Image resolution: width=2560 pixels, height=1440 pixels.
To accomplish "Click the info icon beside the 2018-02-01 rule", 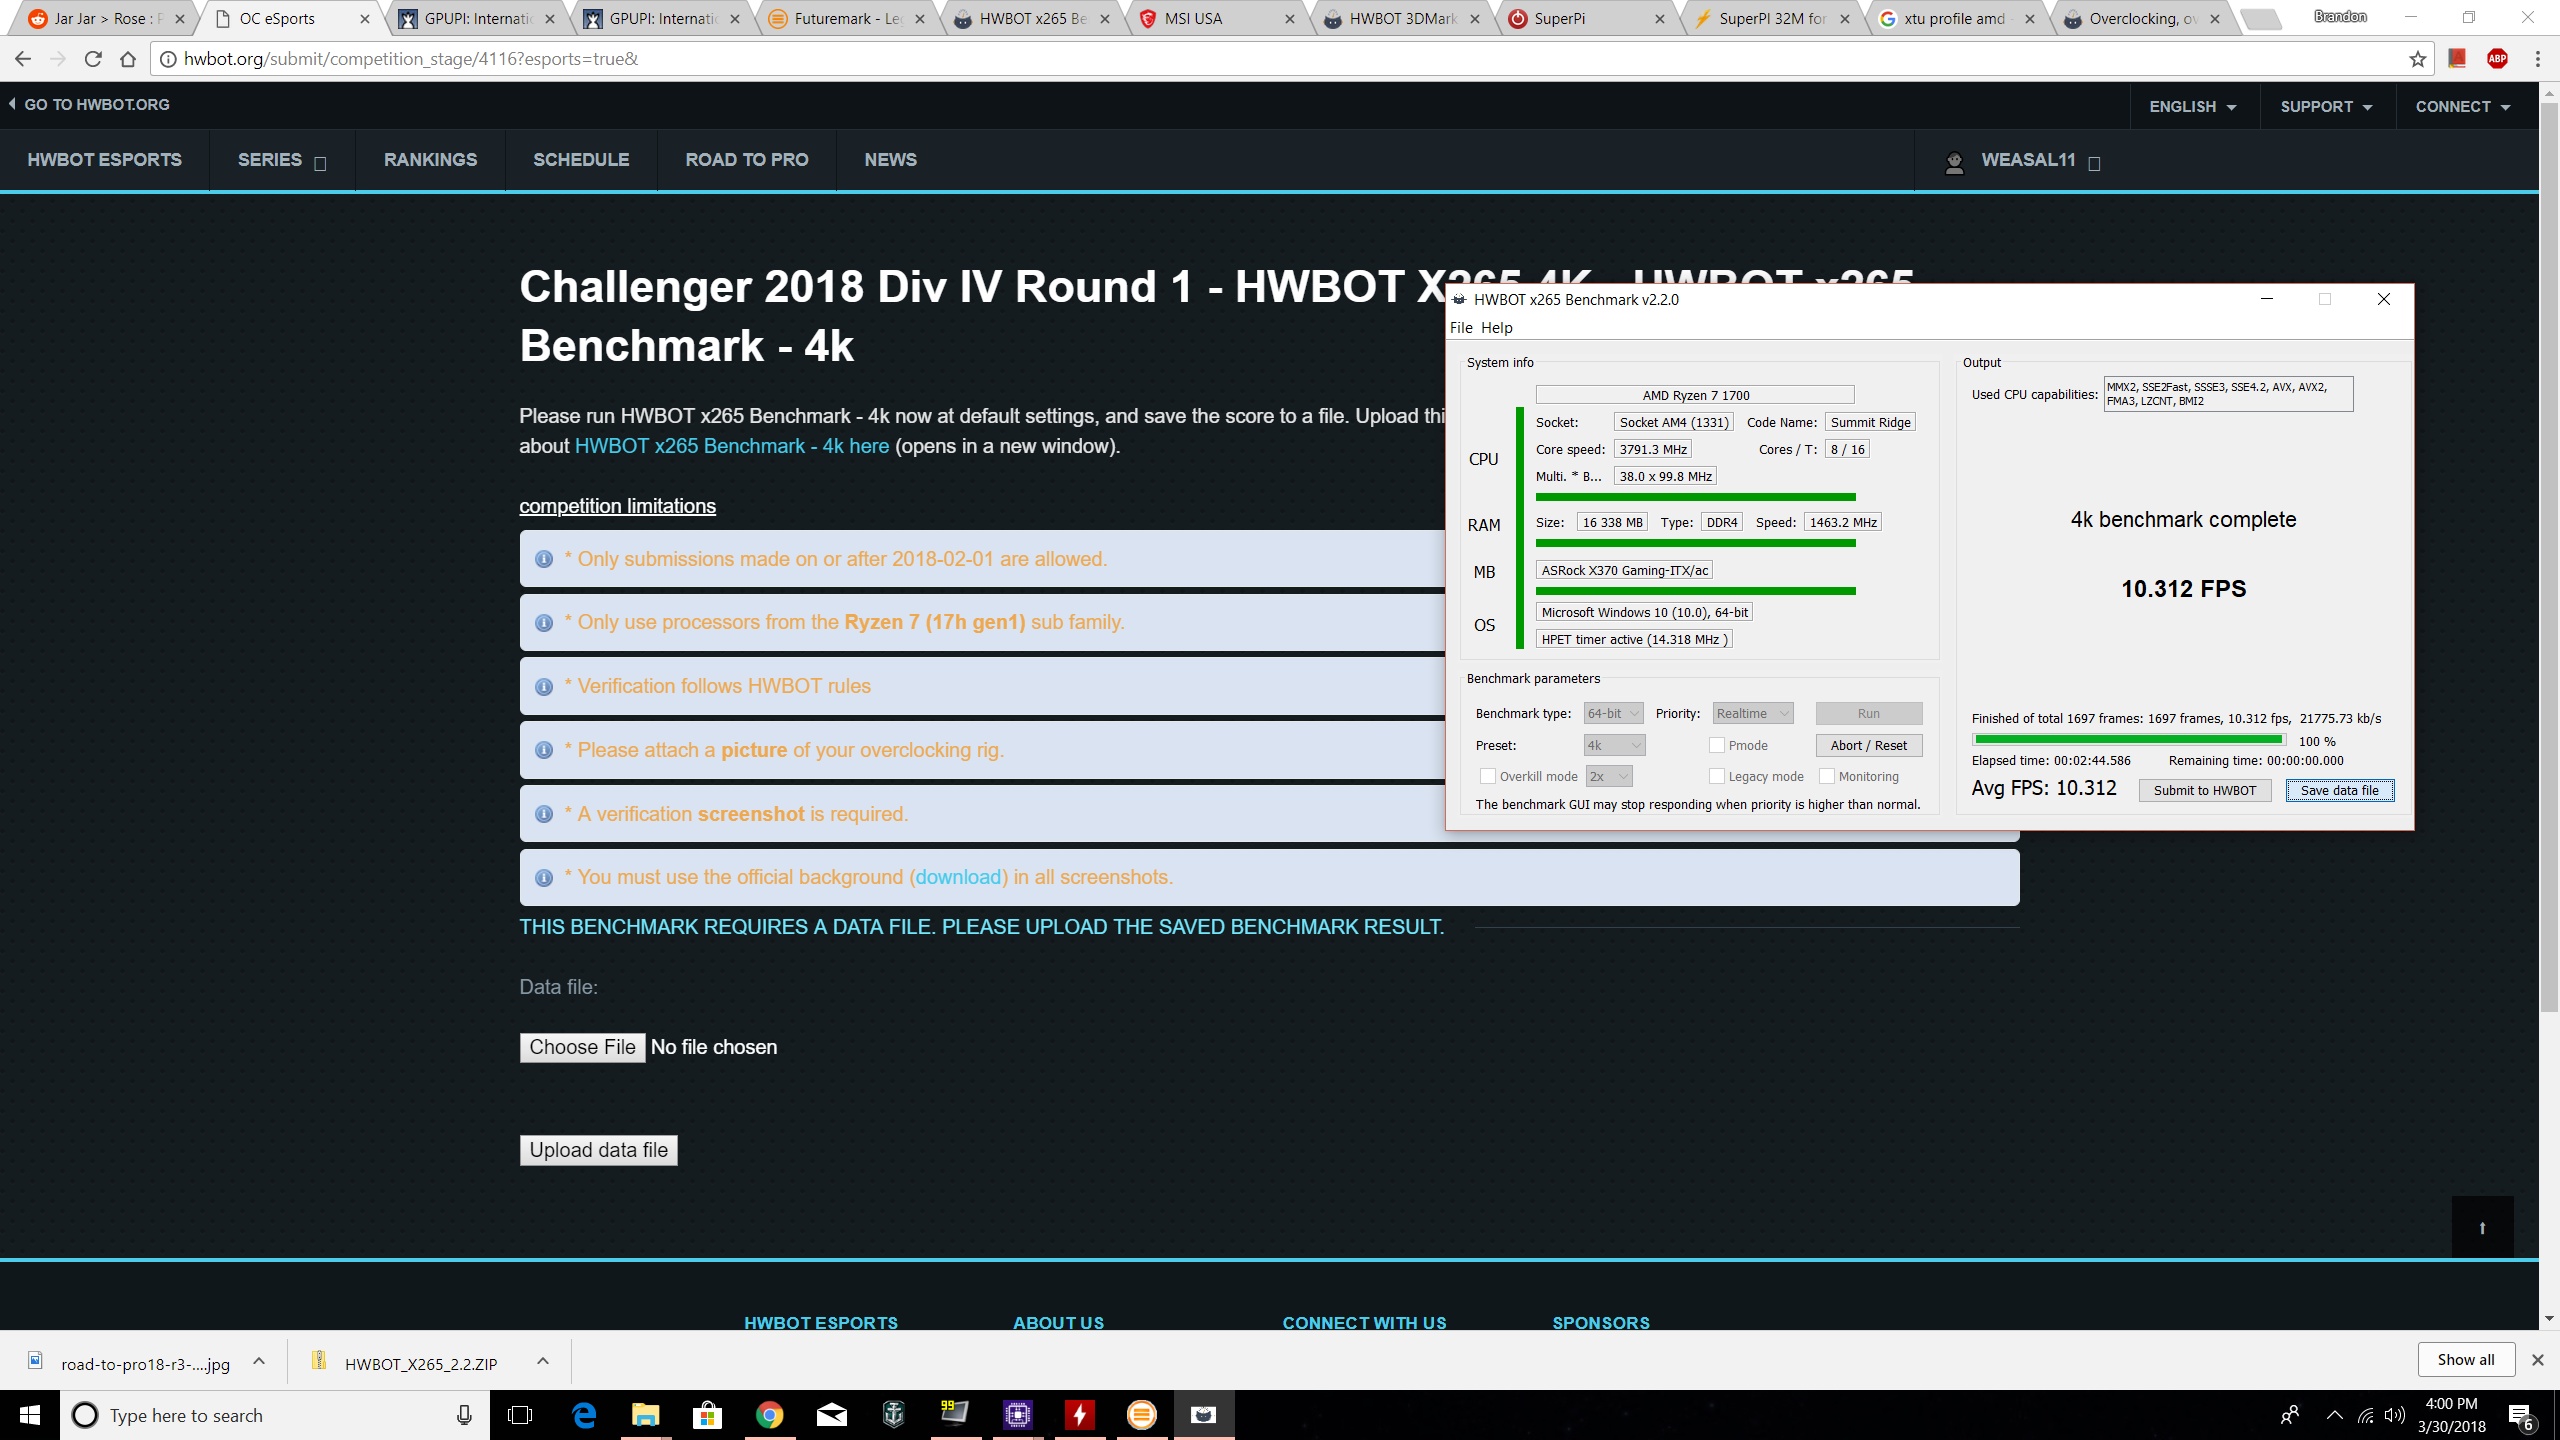I will pyautogui.click(x=544, y=560).
